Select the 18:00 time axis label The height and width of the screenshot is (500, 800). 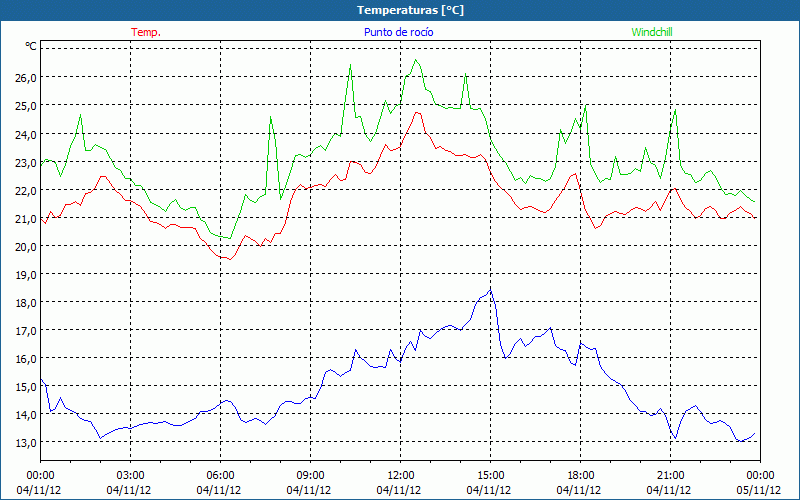(x=580, y=475)
